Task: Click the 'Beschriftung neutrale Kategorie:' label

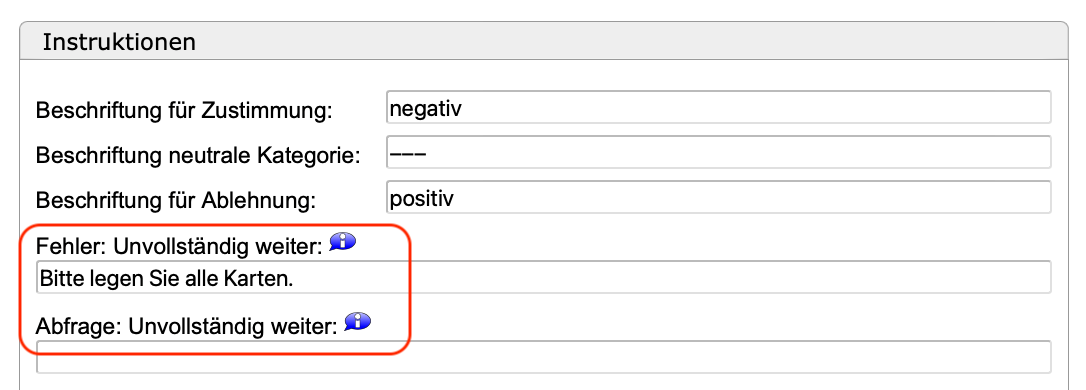Action: coord(198,155)
